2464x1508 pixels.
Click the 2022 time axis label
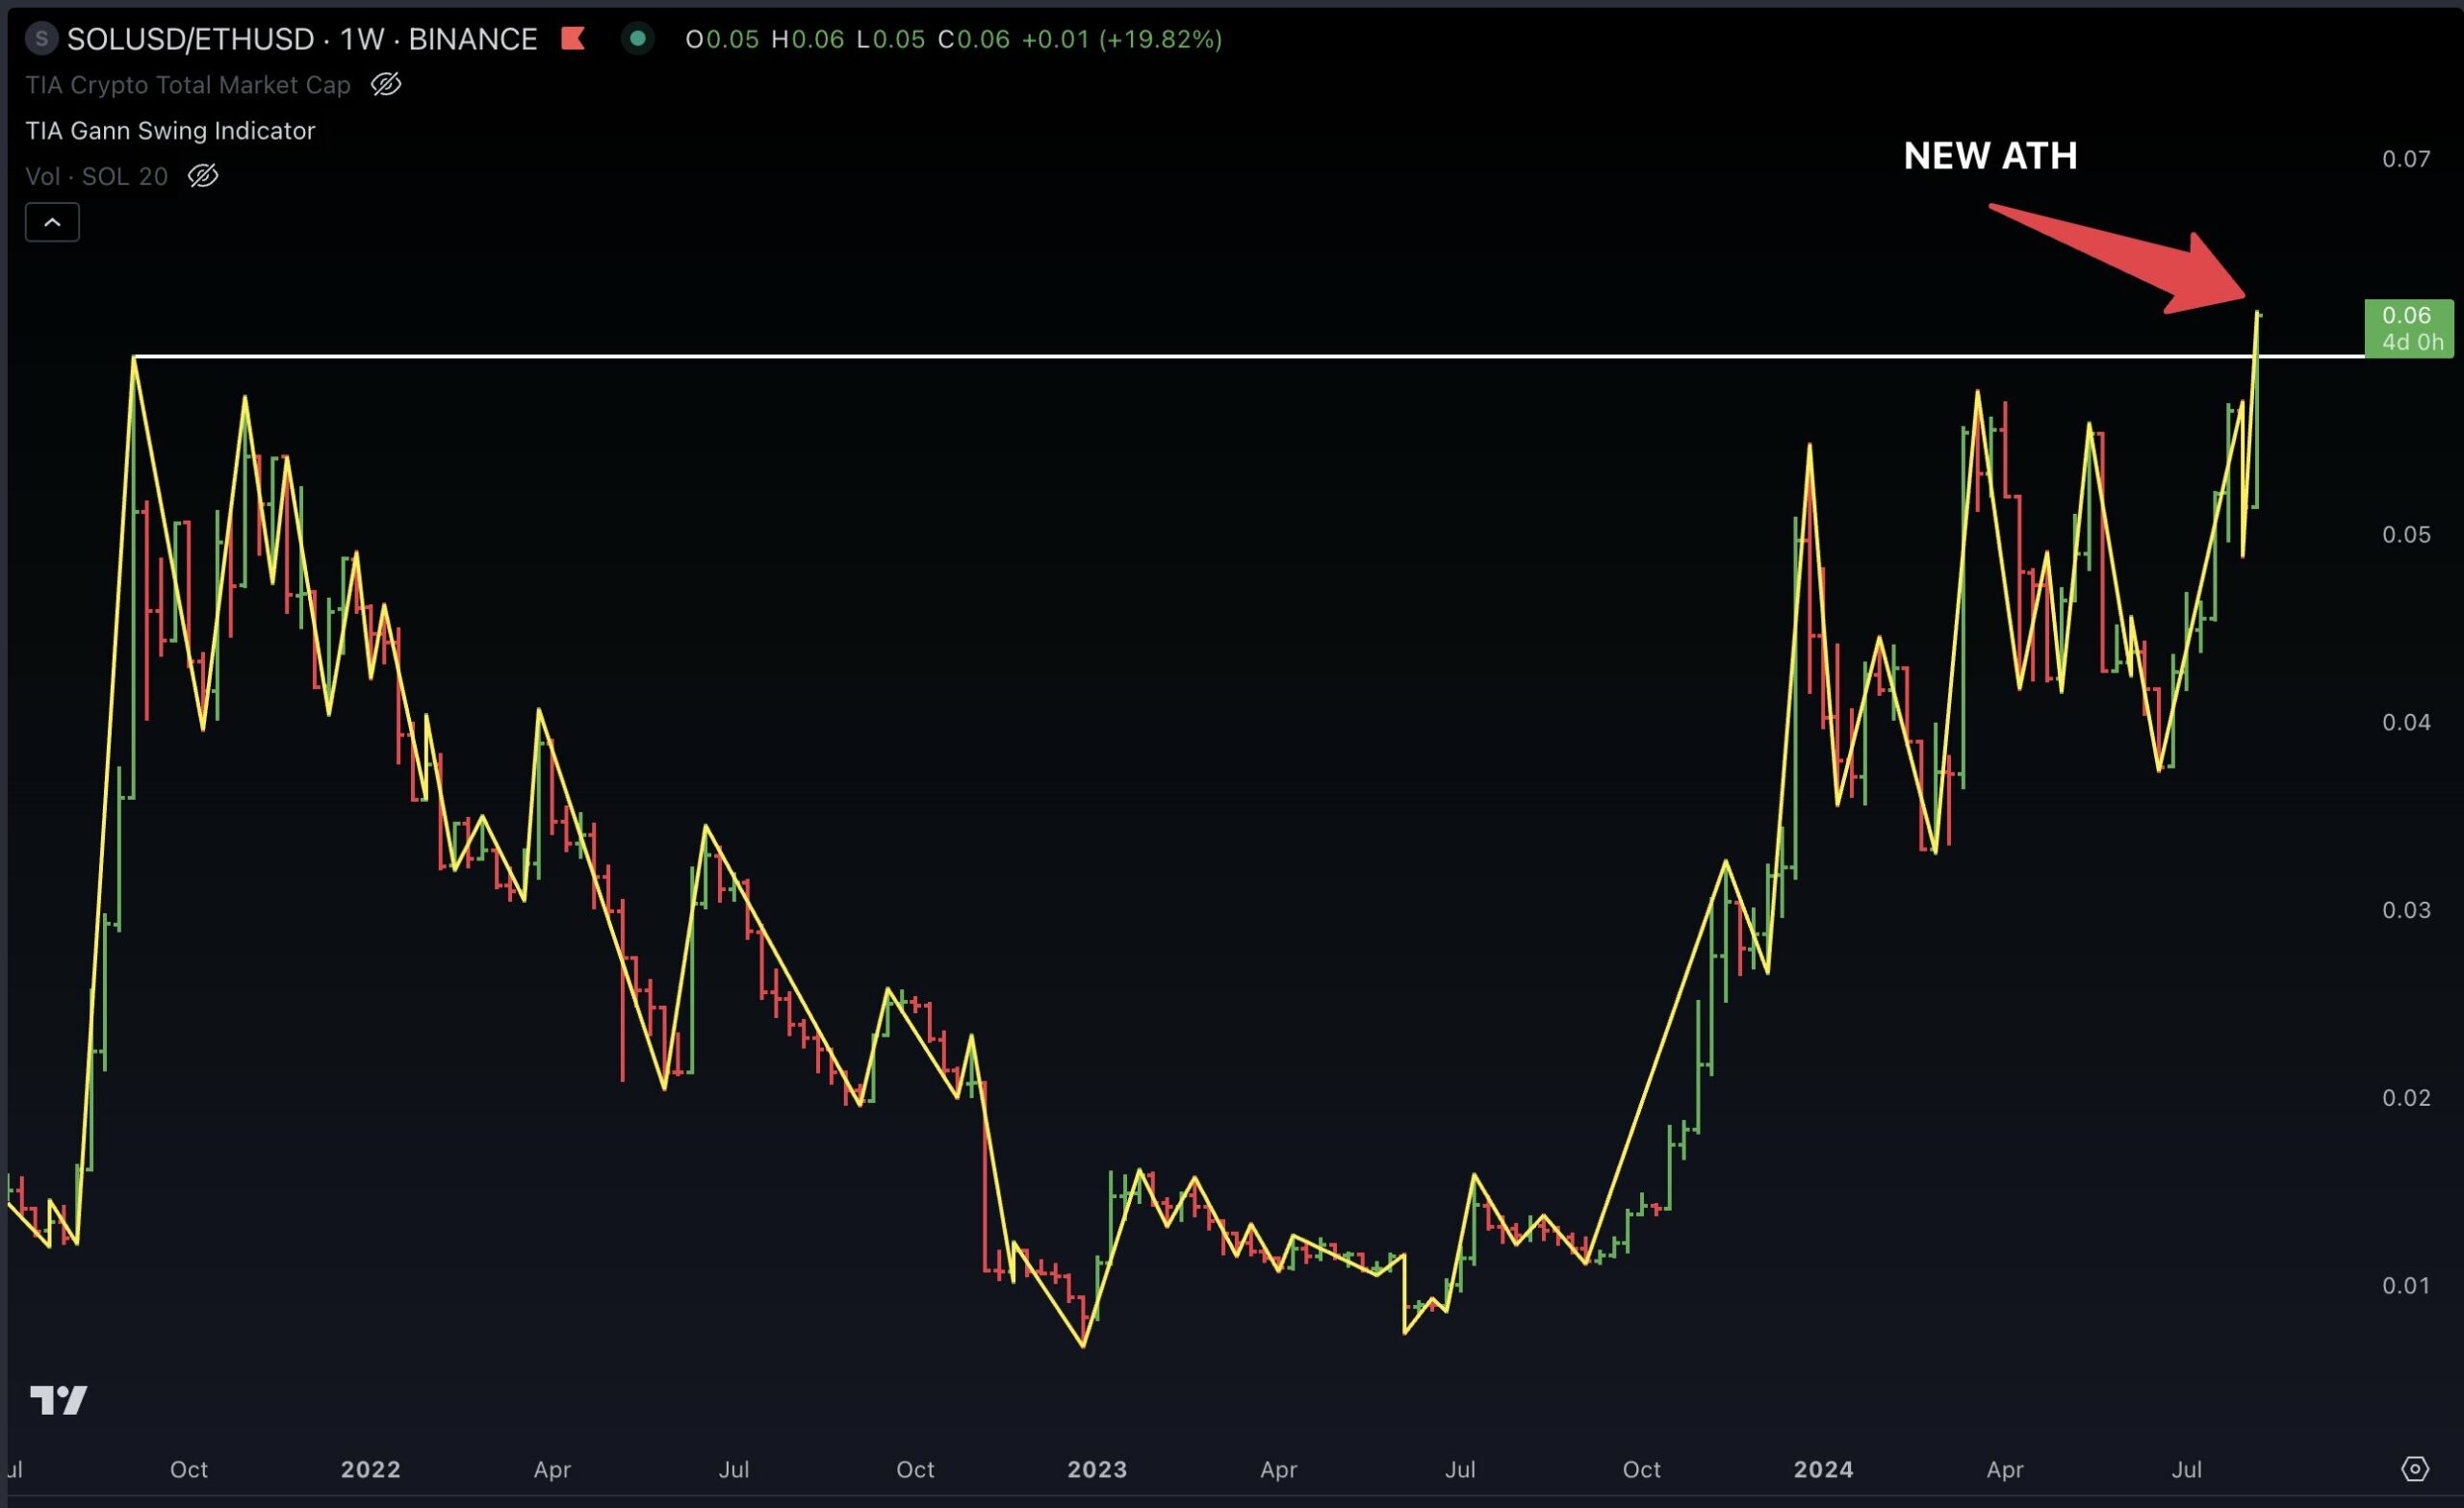[371, 1469]
